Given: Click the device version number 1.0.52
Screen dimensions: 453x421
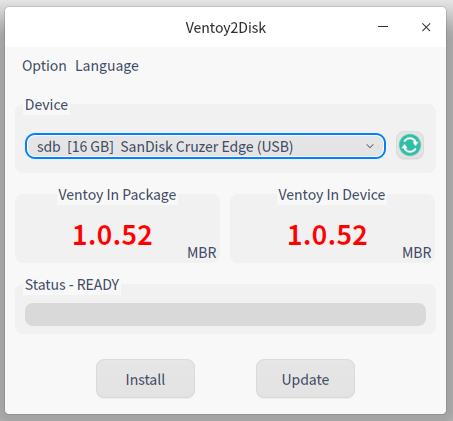Looking at the screenshot, I should [x=327, y=235].
